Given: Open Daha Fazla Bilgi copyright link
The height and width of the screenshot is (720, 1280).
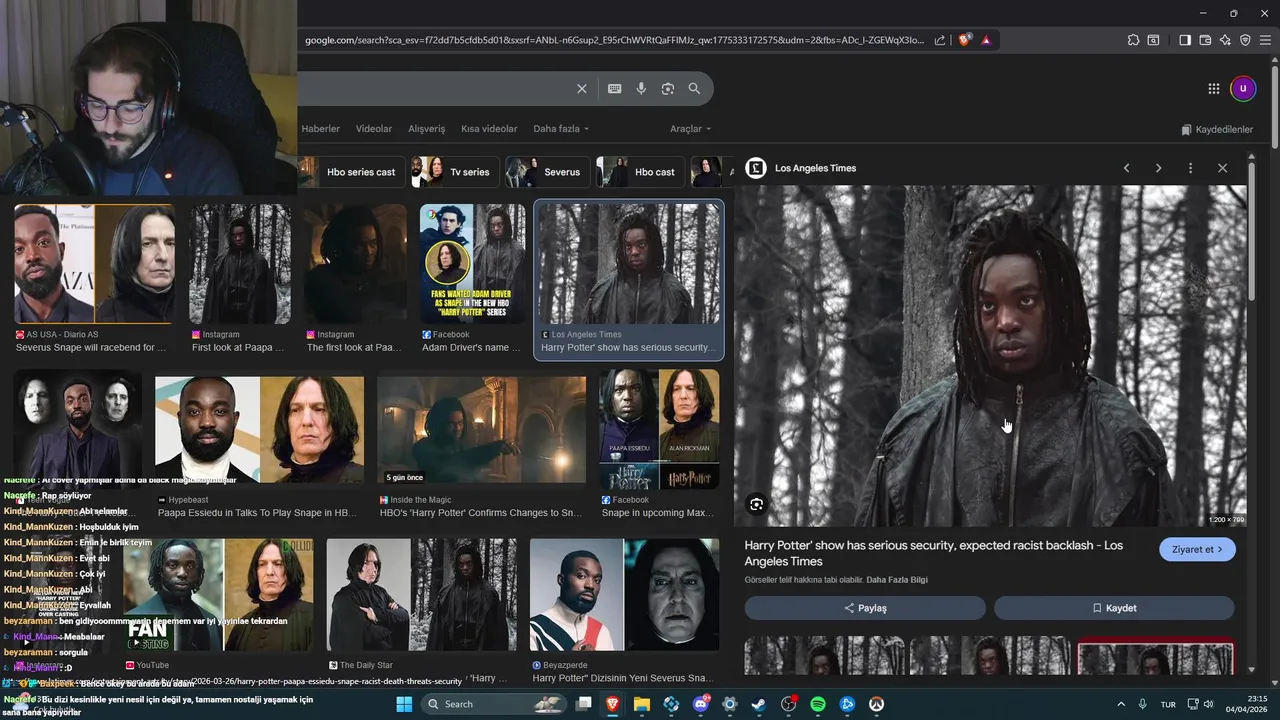Looking at the screenshot, I should pos(897,580).
